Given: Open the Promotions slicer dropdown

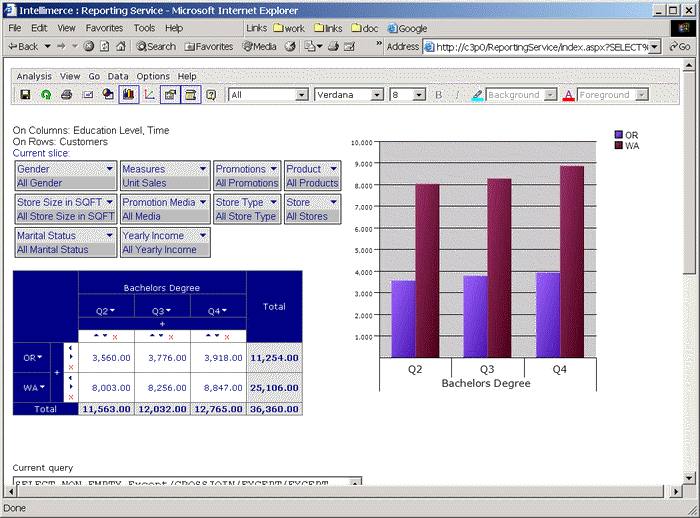Looking at the screenshot, I should 274,169.
